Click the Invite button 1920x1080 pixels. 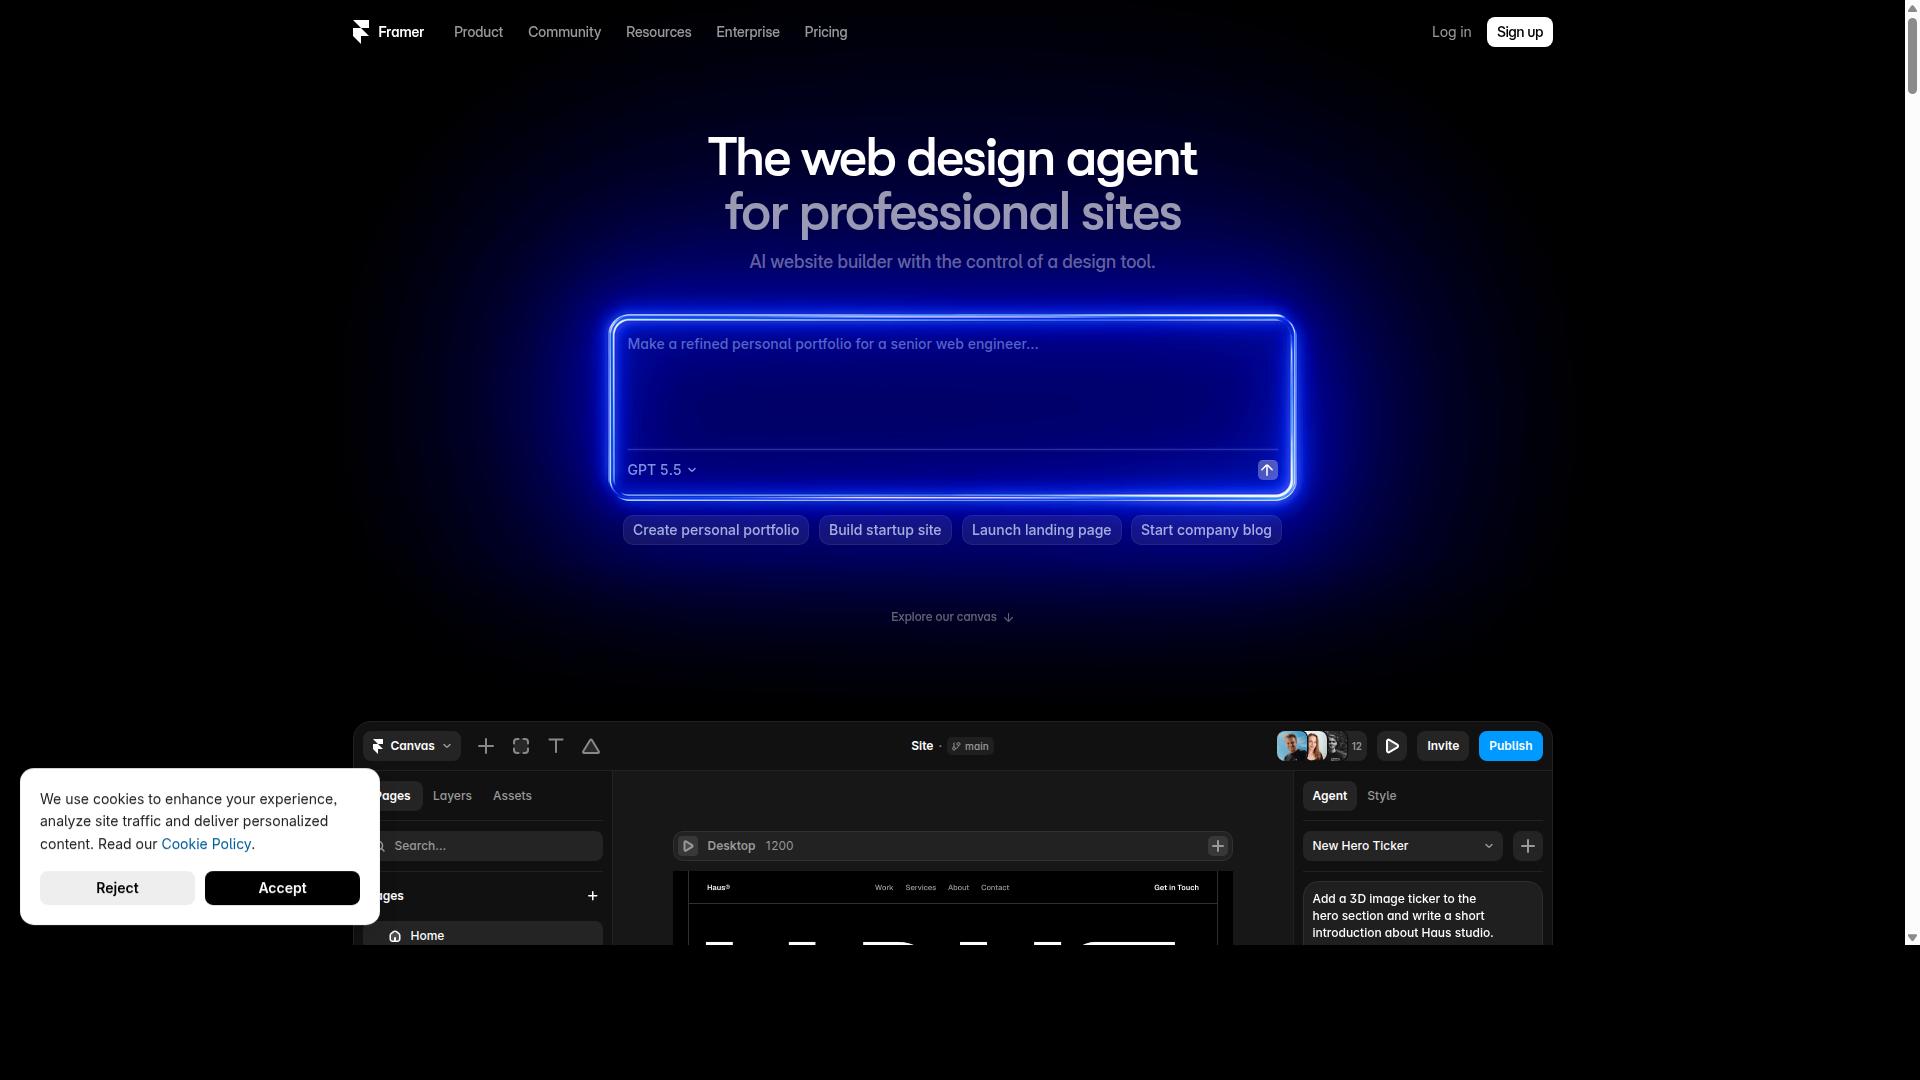coord(1443,746)
